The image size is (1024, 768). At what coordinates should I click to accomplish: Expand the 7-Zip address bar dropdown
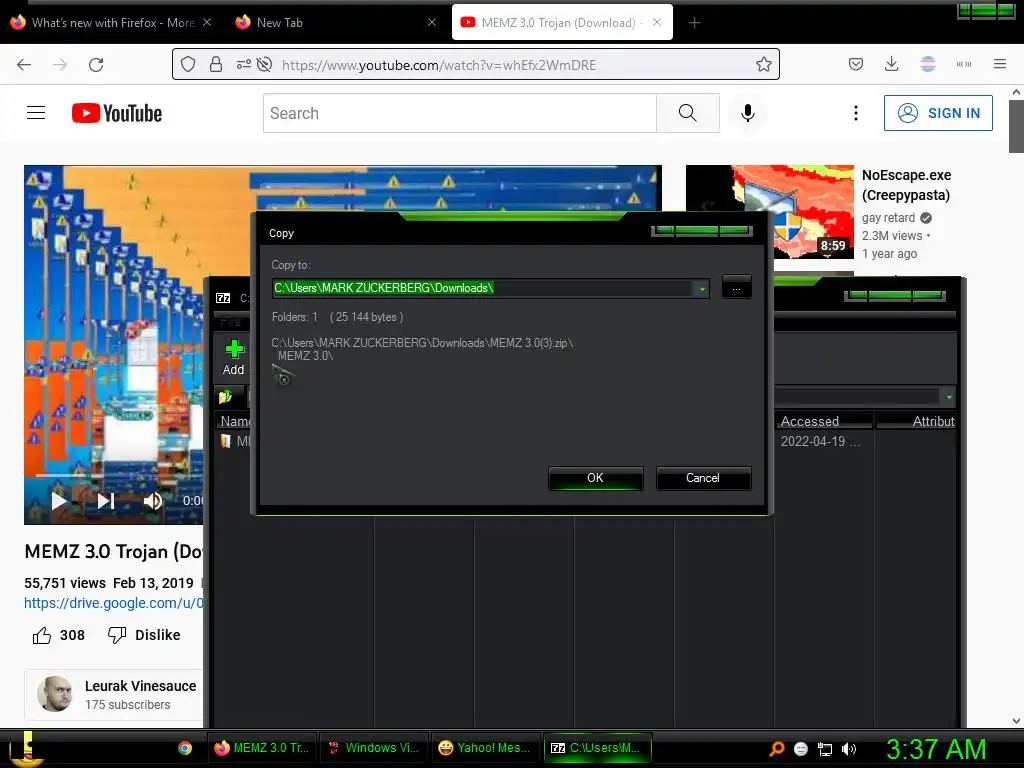948,396
